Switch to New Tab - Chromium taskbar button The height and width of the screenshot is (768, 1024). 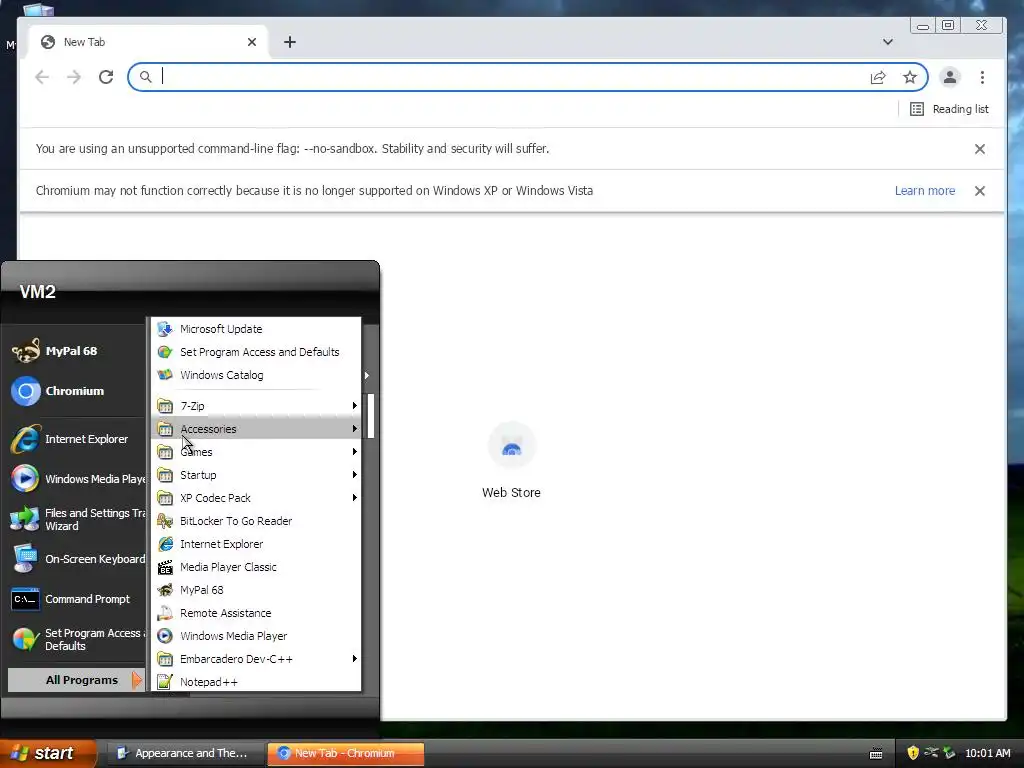(345, 753)
